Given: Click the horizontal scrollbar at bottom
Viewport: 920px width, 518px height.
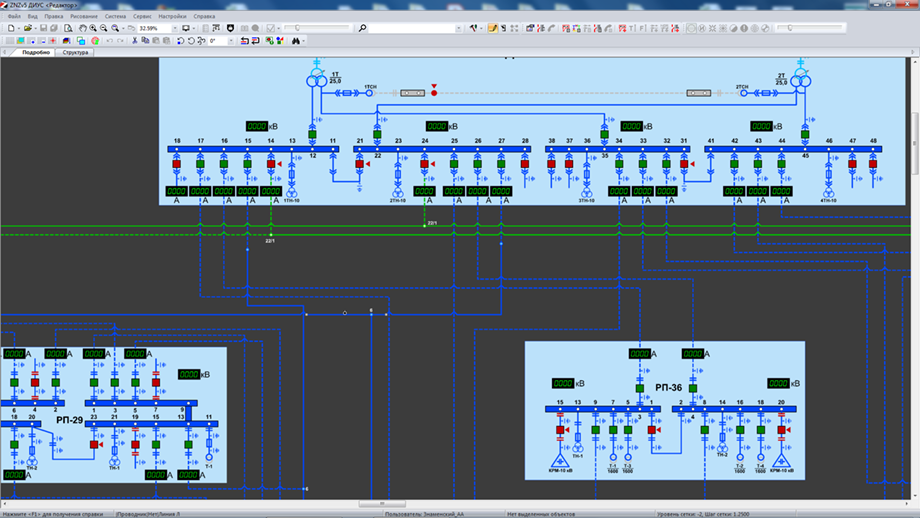Looking at the screenshot, I should [381, 504].
